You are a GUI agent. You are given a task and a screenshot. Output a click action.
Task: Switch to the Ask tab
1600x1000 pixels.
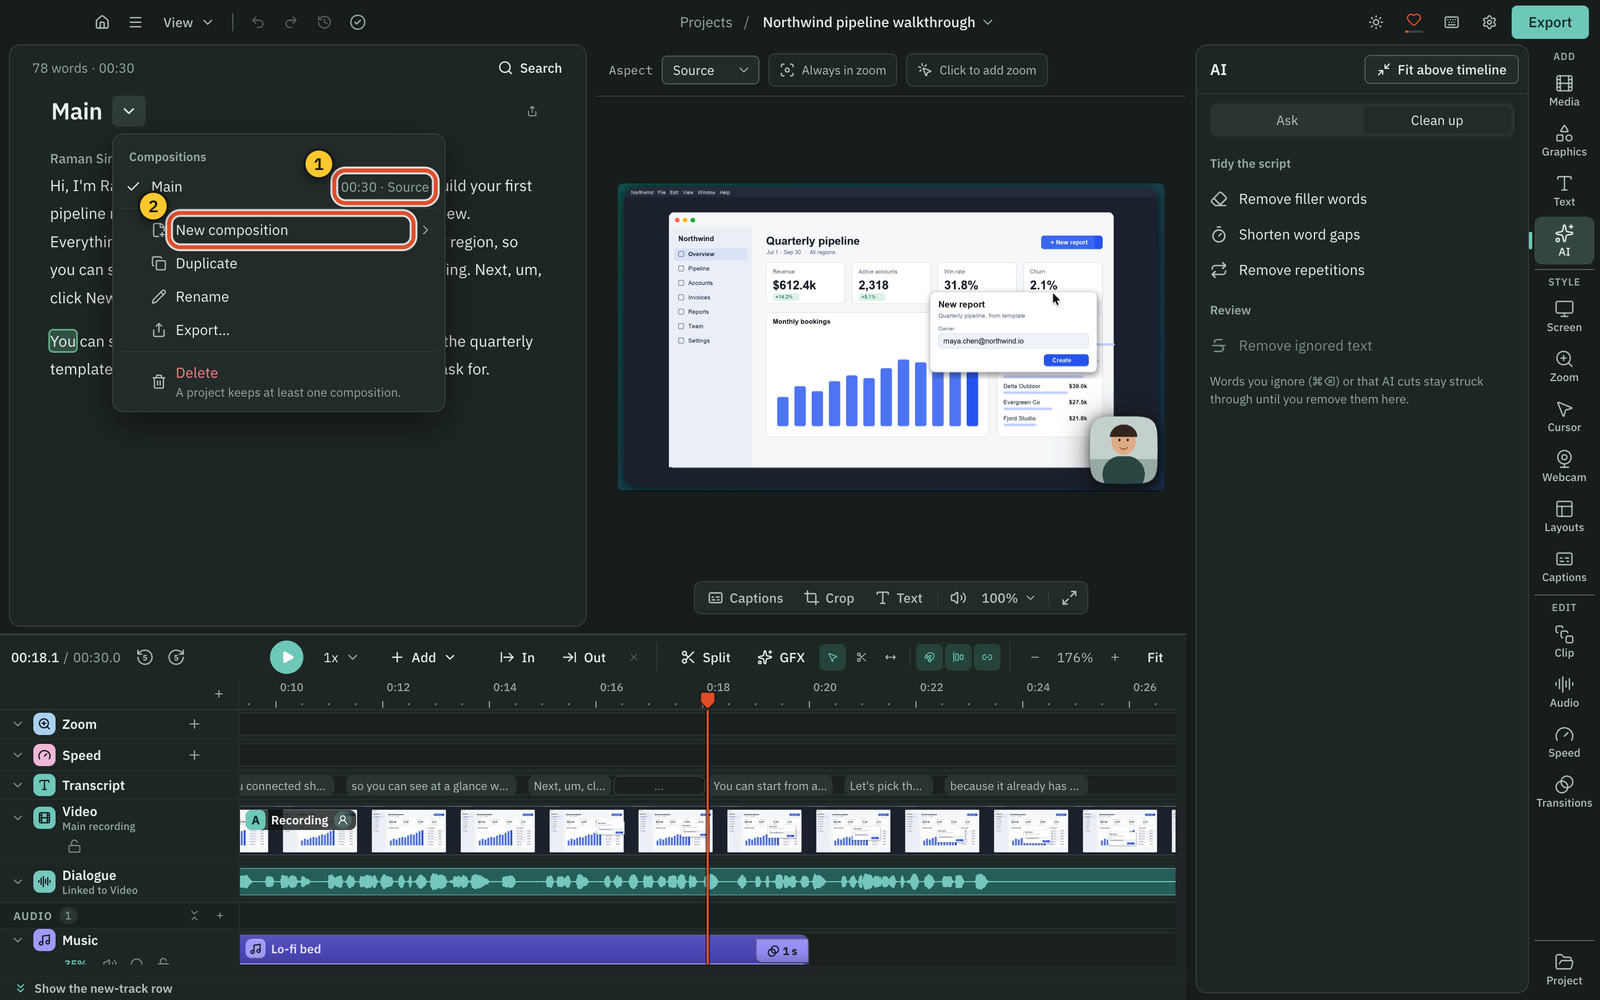click(x=1287, y=120)
